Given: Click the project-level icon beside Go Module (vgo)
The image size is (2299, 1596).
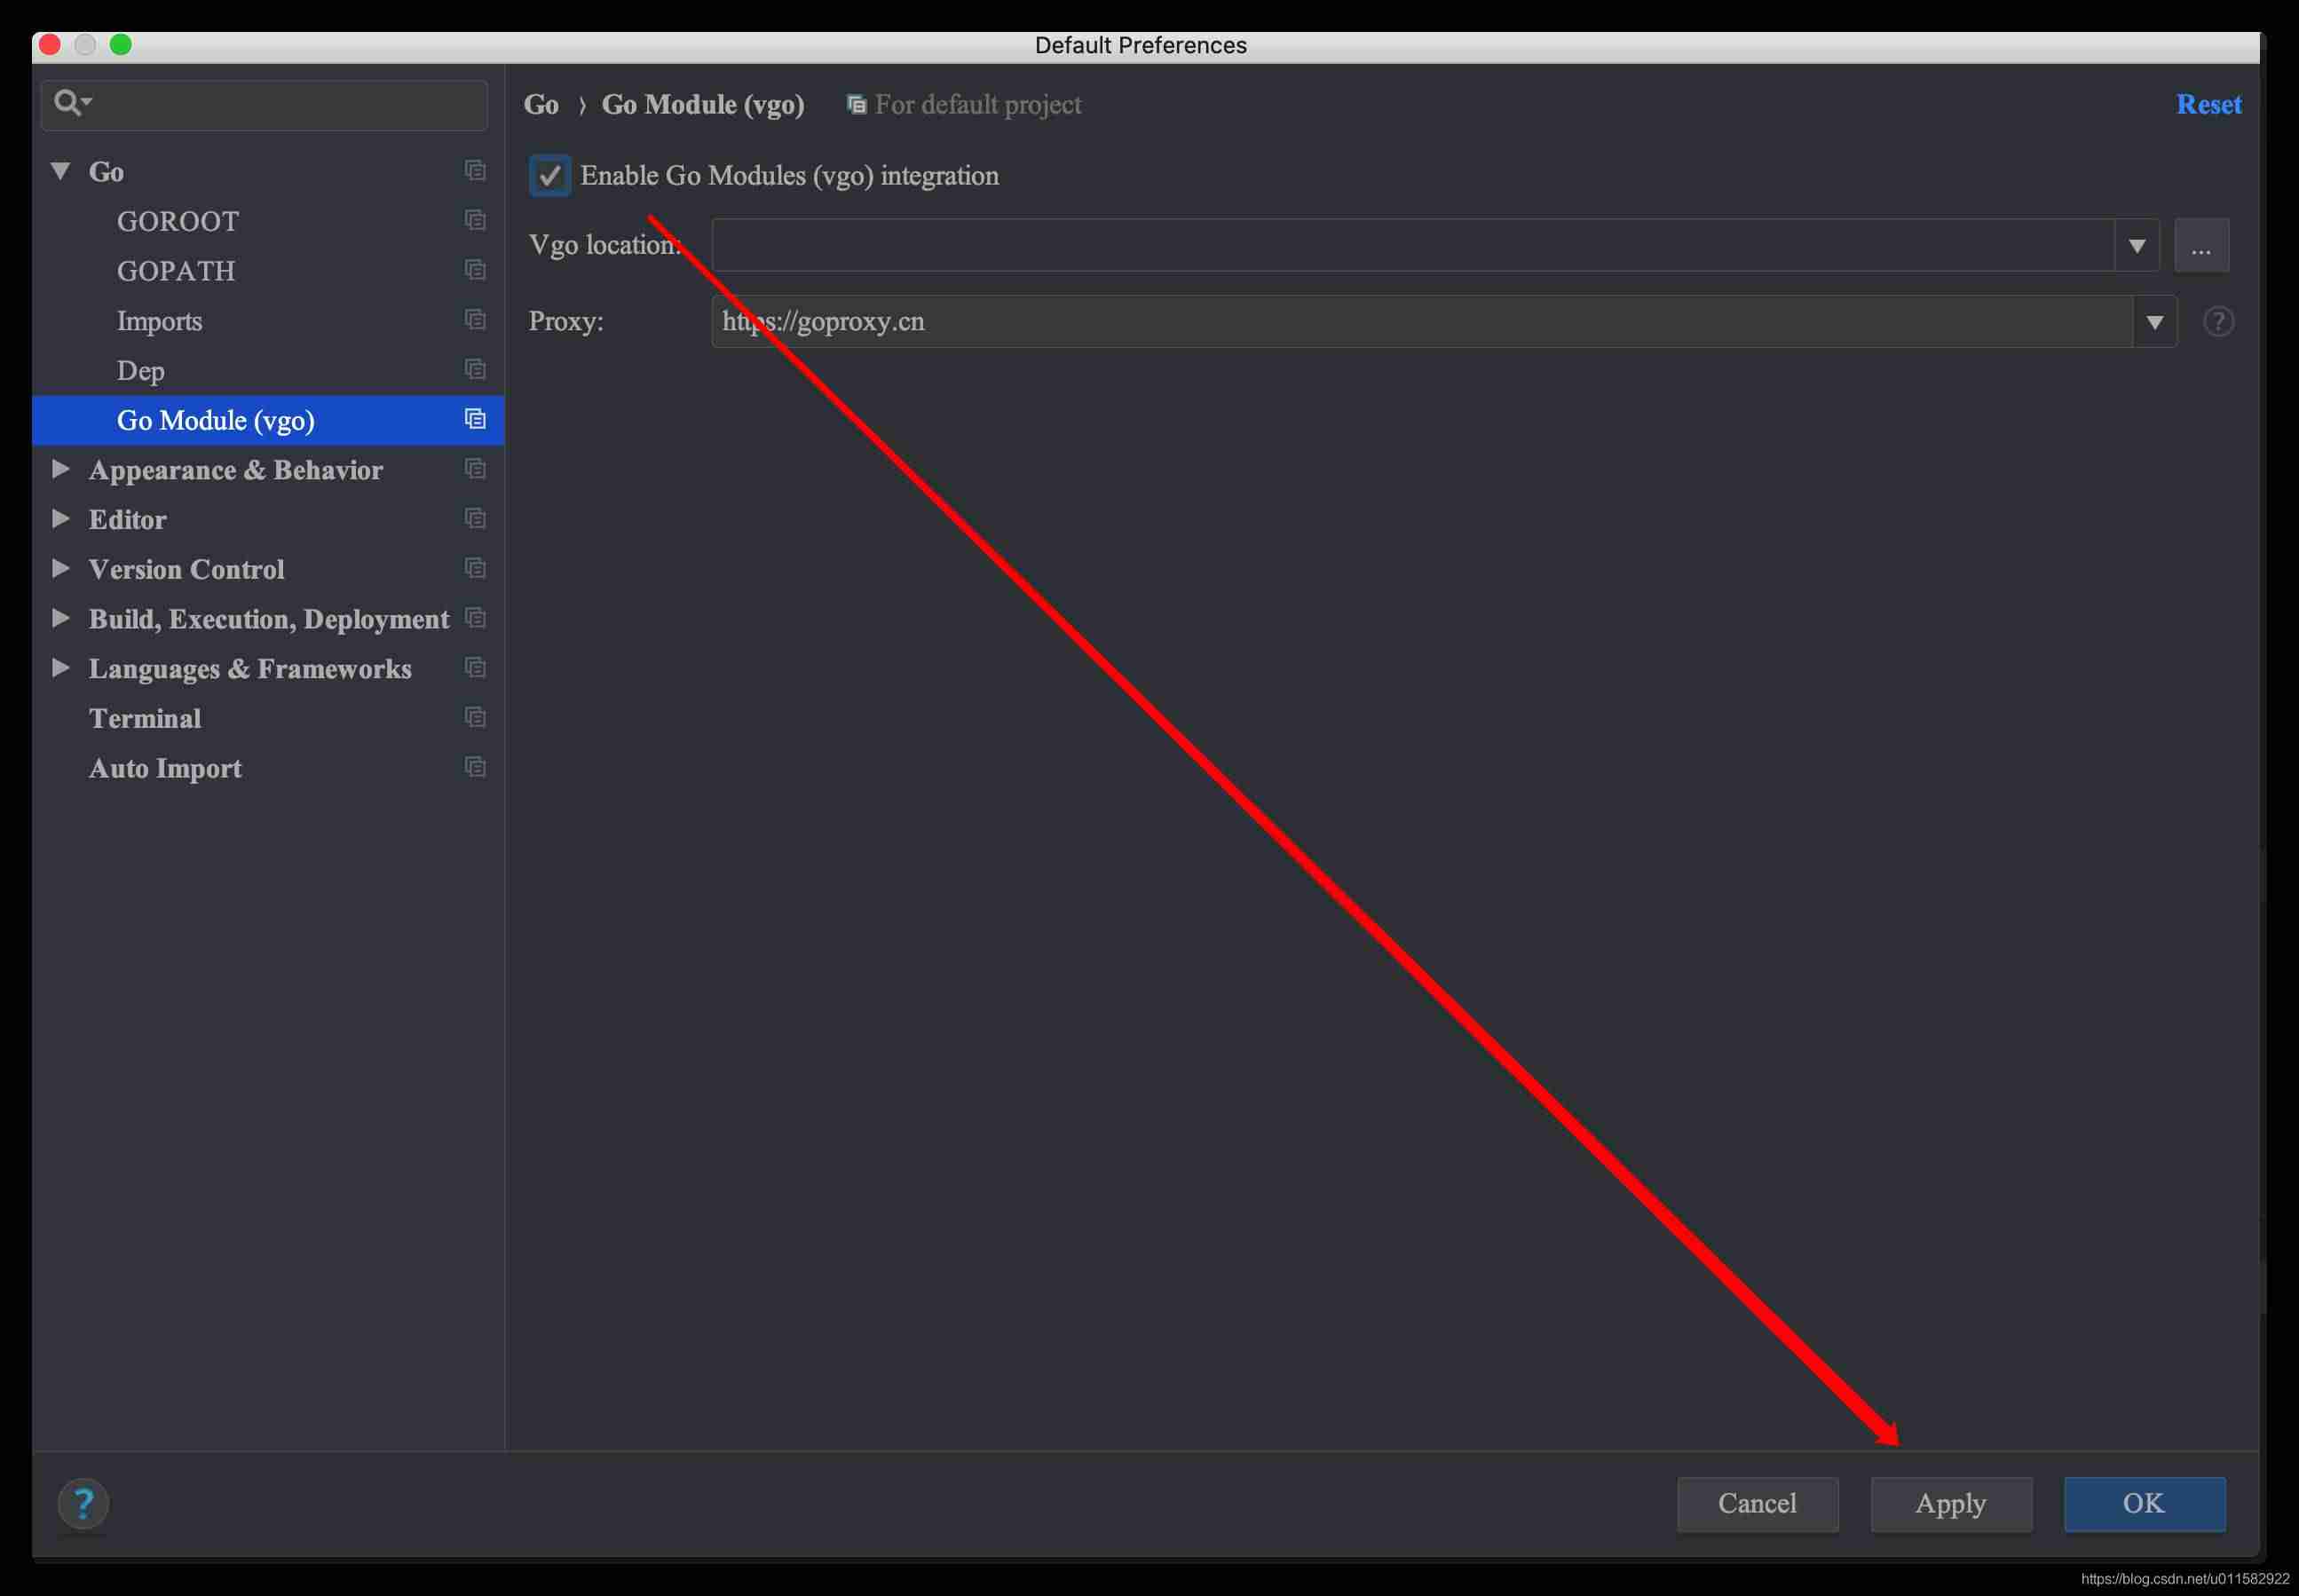Looking at the screenshot, I should (x=476, y=419).
